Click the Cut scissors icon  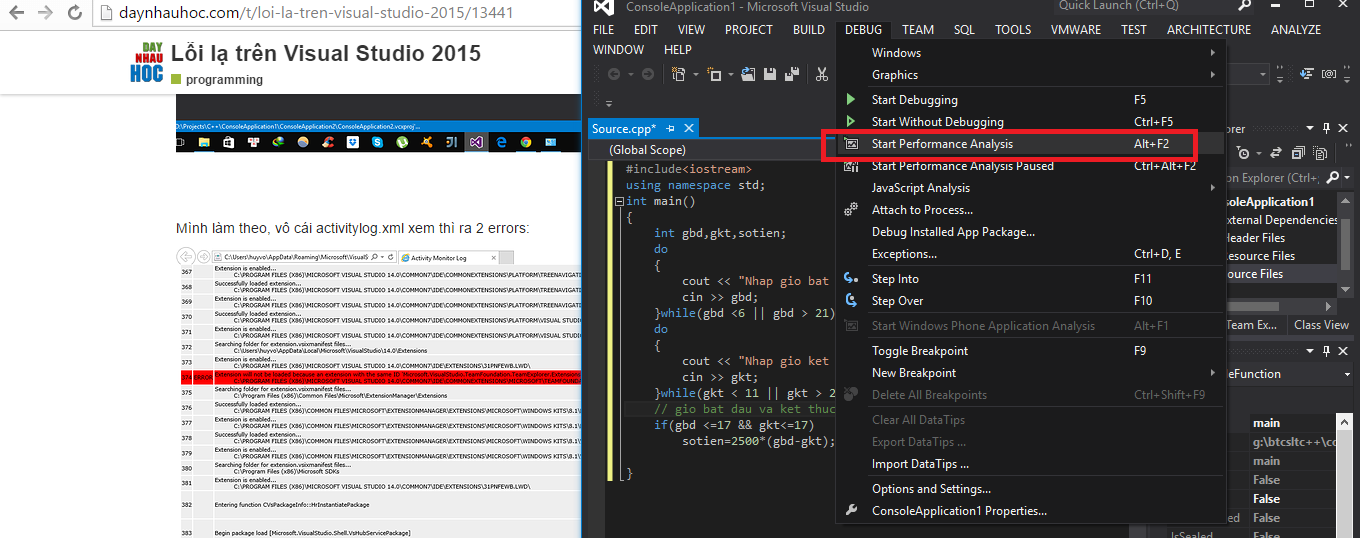821,74
